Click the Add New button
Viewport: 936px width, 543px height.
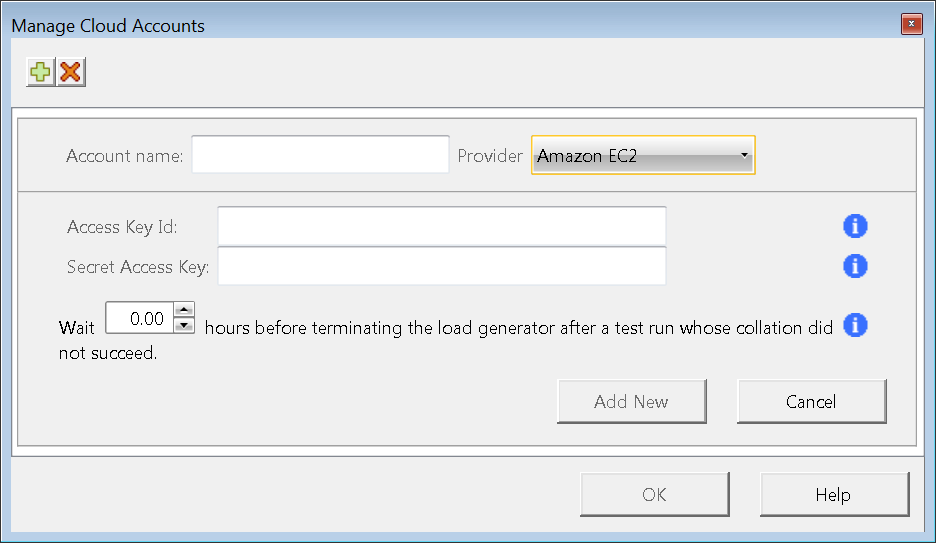tap(632, 402)
